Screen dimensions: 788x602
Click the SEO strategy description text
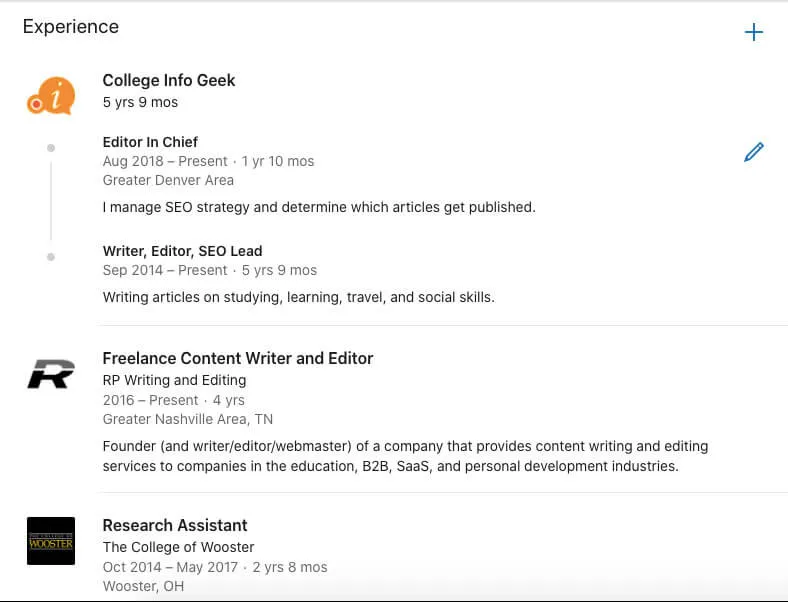pyautogui.click(x=319, y=207)
